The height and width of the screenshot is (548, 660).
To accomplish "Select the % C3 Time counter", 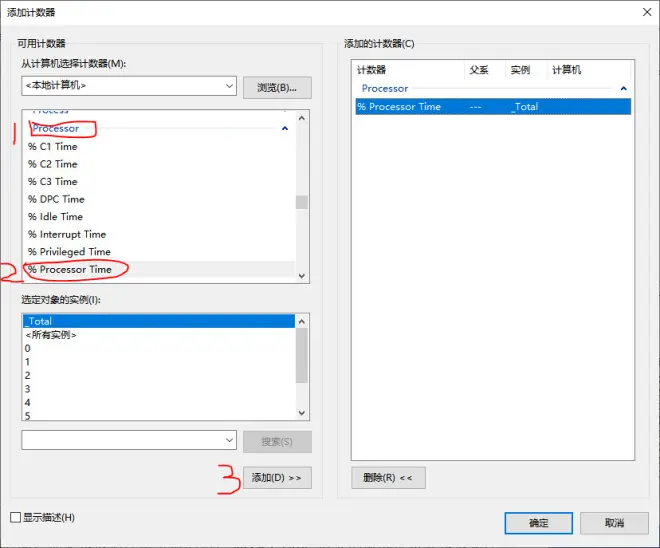I will [53, 182].
